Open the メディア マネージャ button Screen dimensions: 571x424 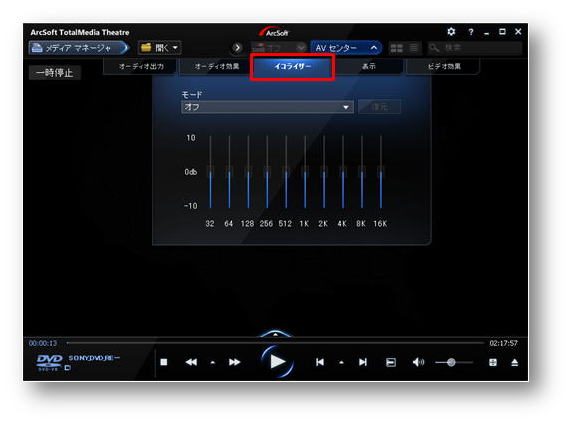(79, 48)
